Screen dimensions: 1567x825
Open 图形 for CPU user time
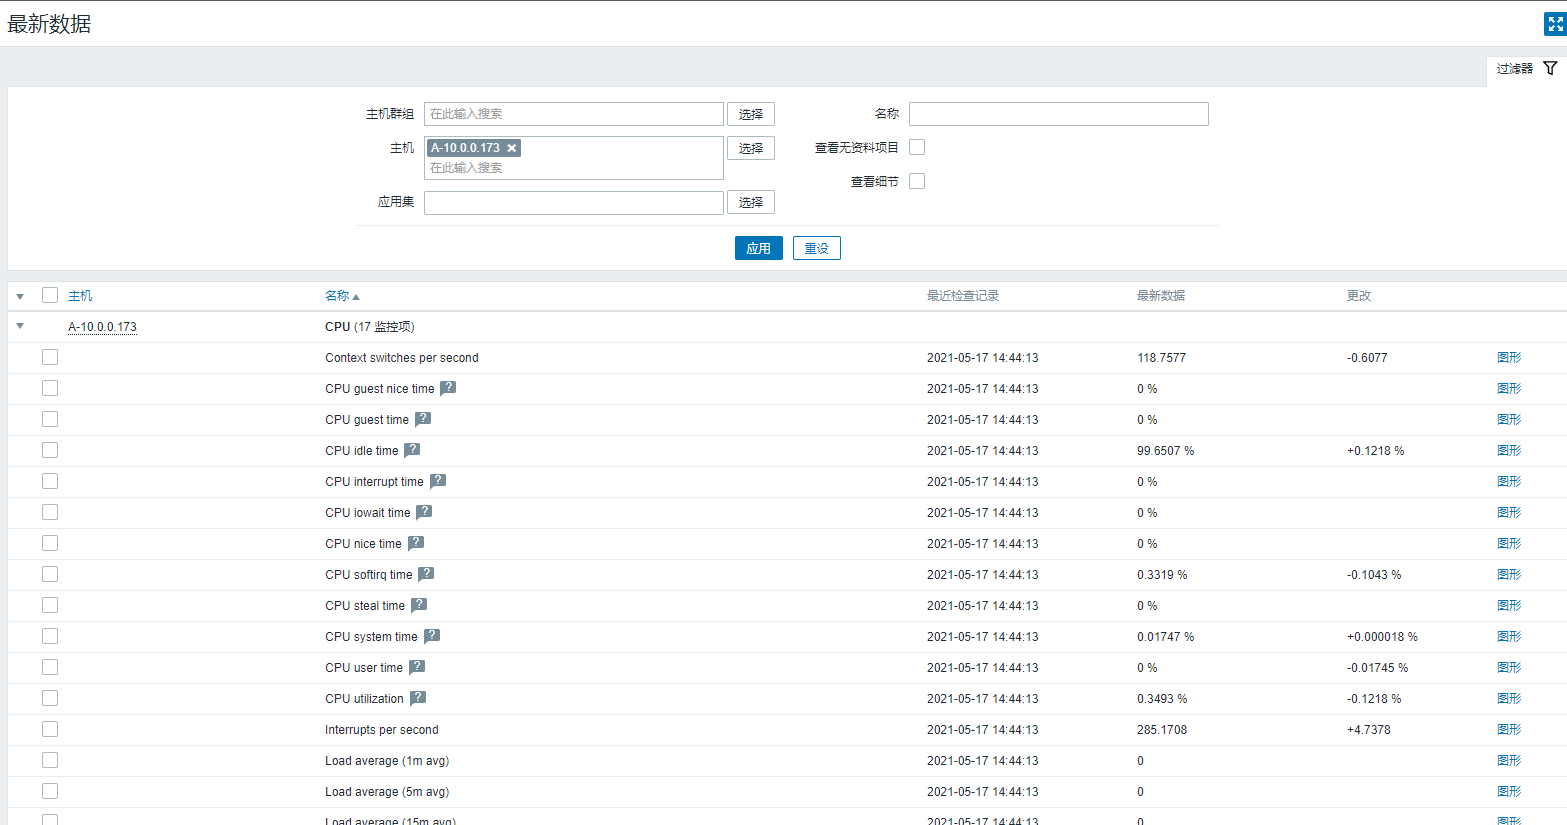pos(1509,667)
